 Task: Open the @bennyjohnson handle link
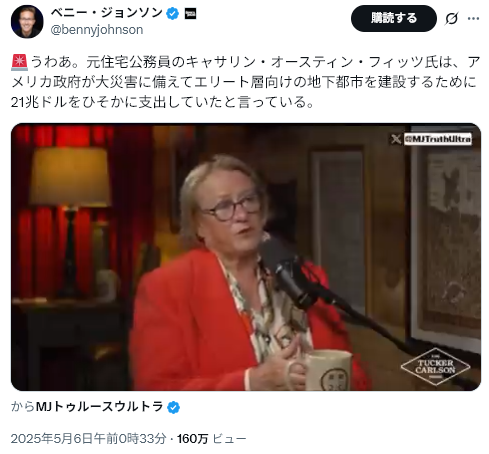tap(97, 30)
